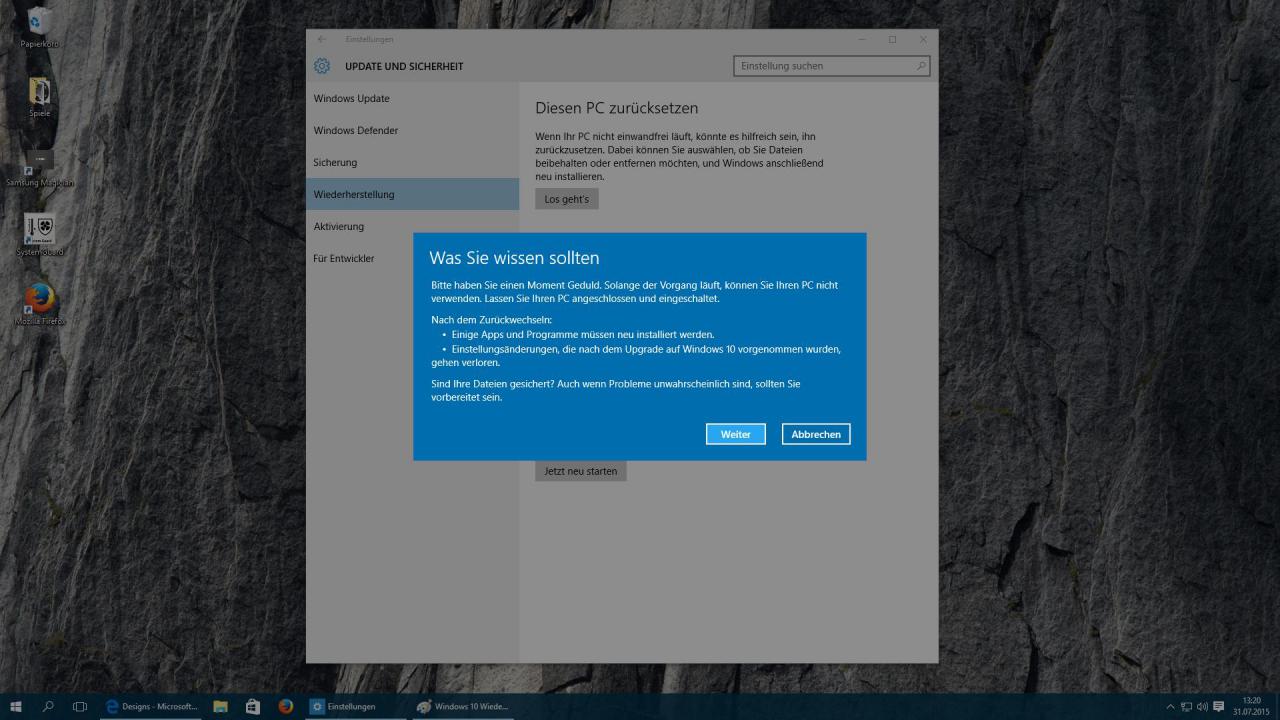1280x720 pixels.
Task: Open Task View from the taskbar
Action: click(x=80, y=706)
